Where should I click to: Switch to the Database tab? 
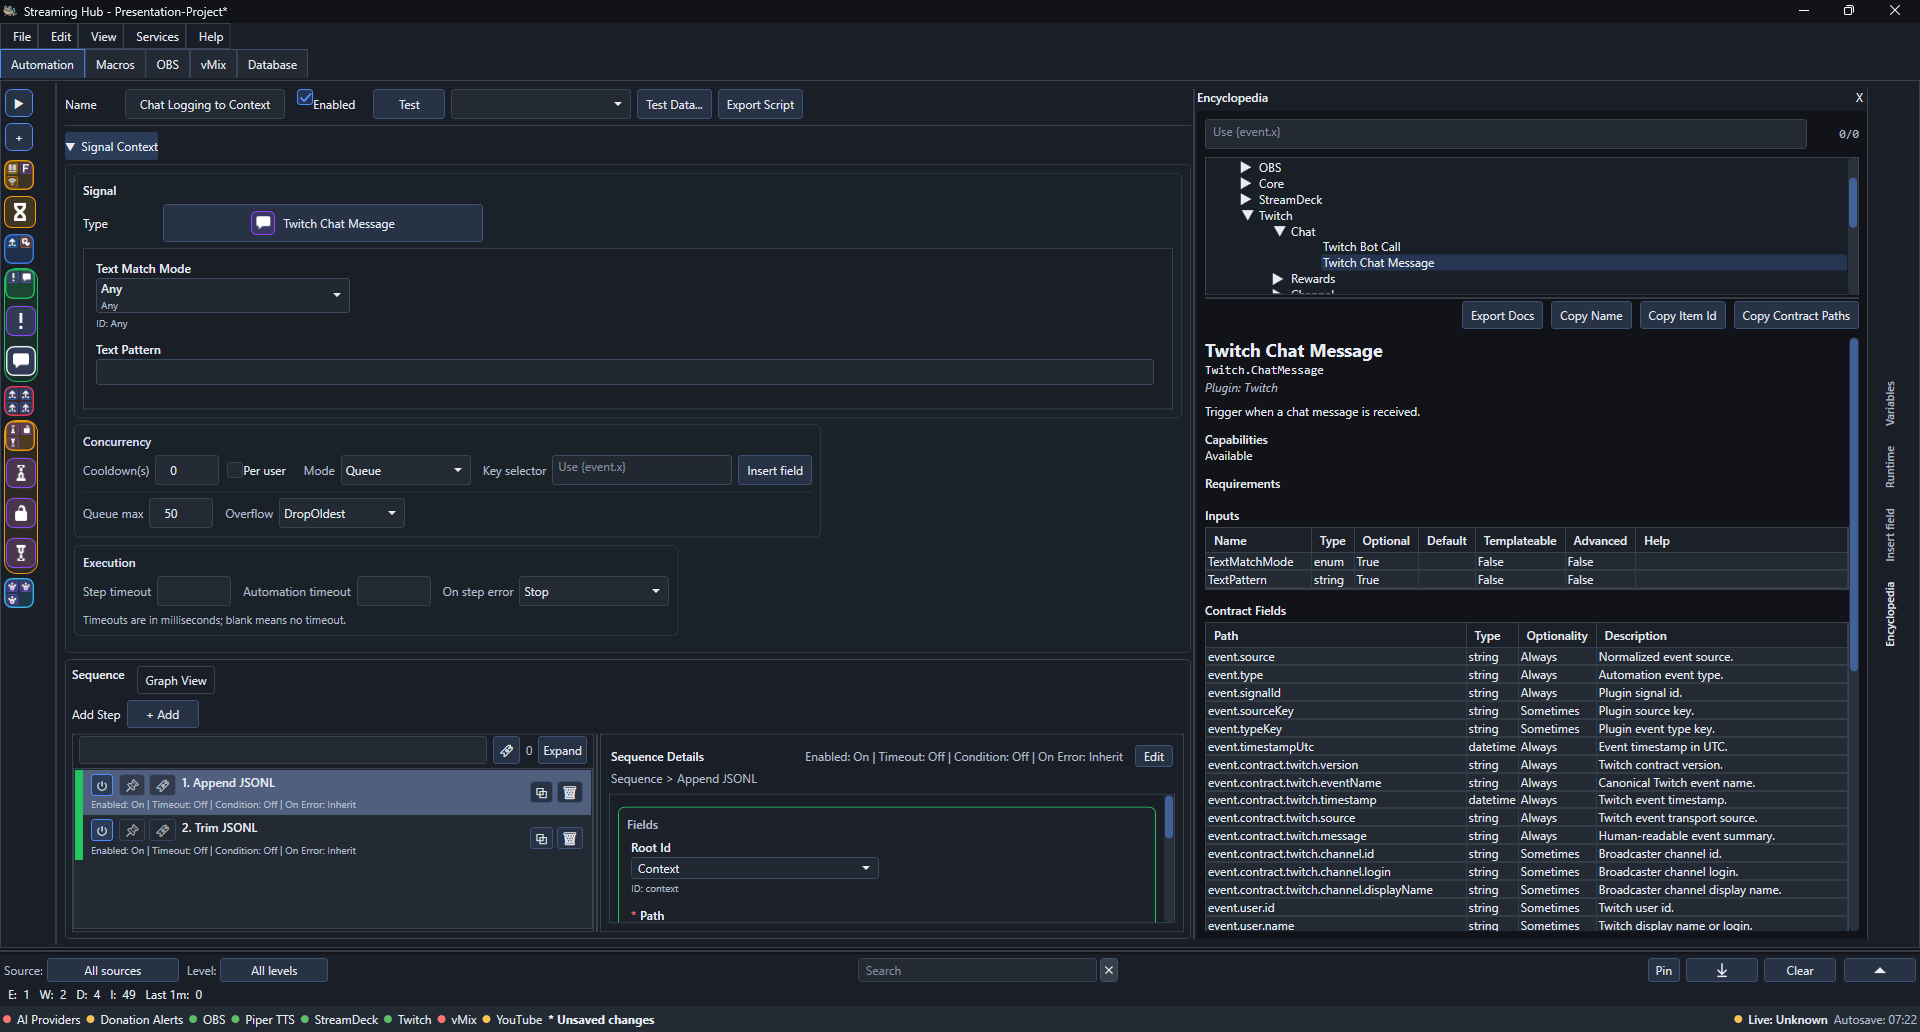point(272,65)
